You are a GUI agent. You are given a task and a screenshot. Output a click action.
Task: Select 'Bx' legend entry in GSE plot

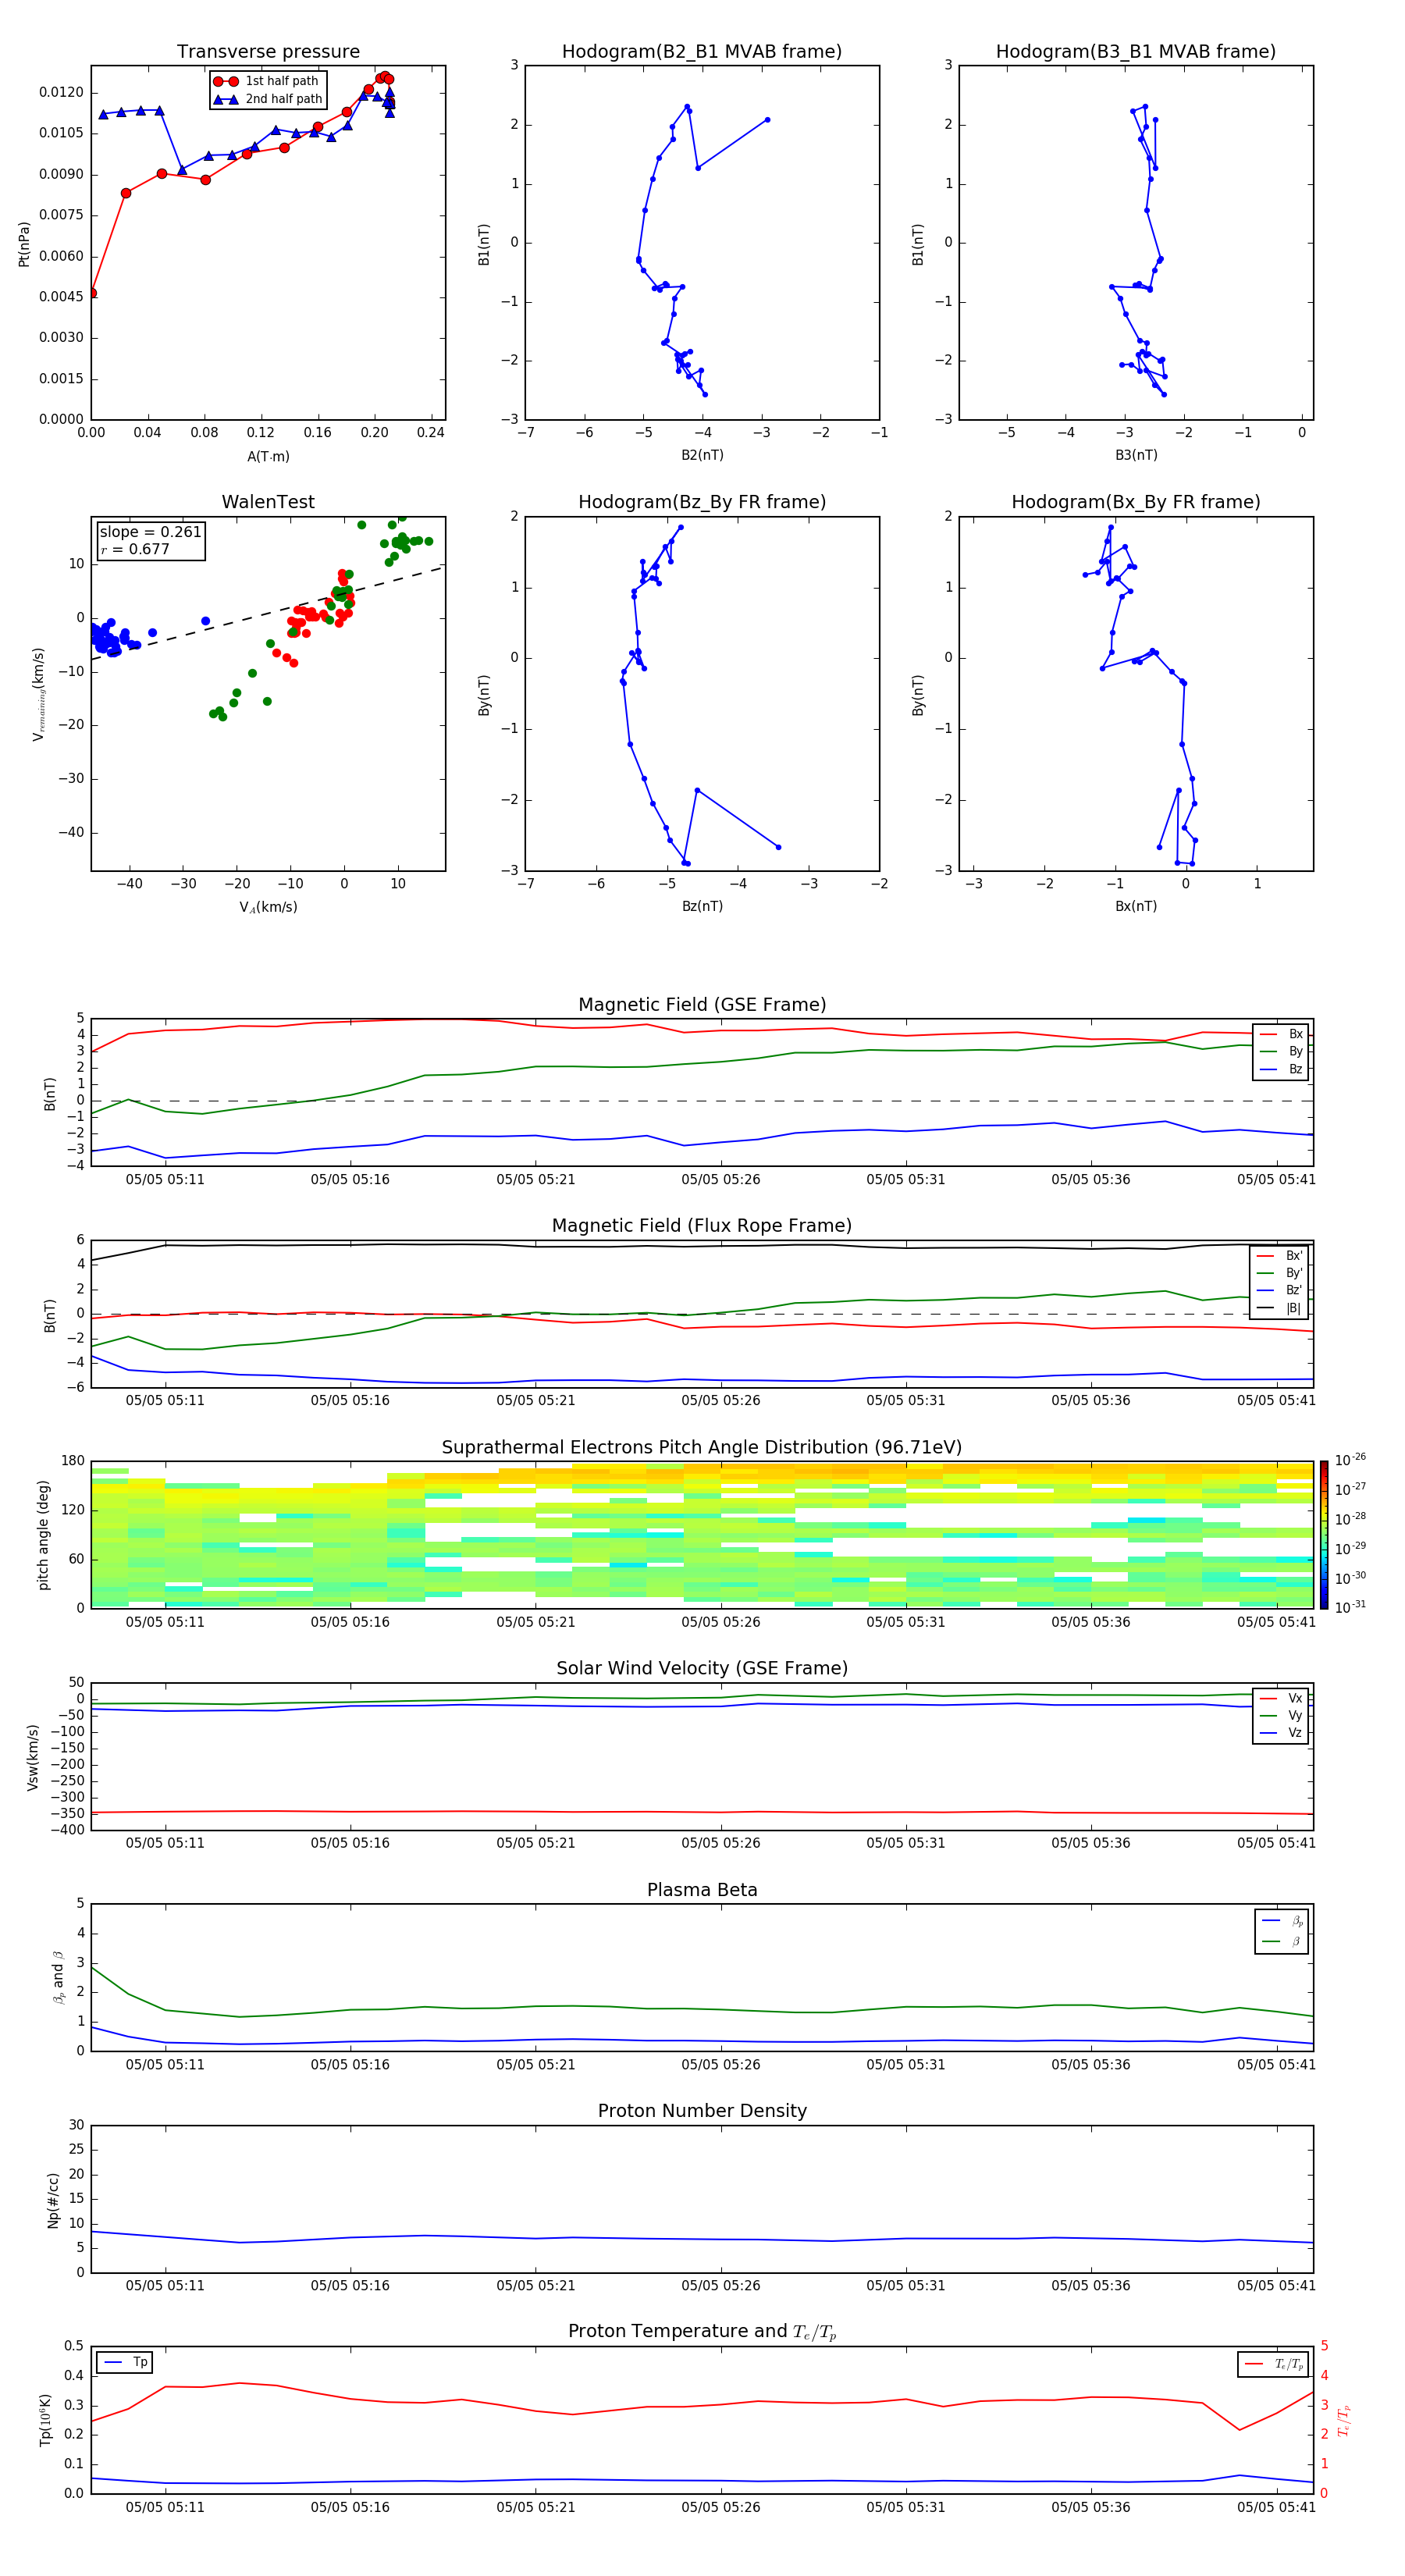coord(1281,1034)
